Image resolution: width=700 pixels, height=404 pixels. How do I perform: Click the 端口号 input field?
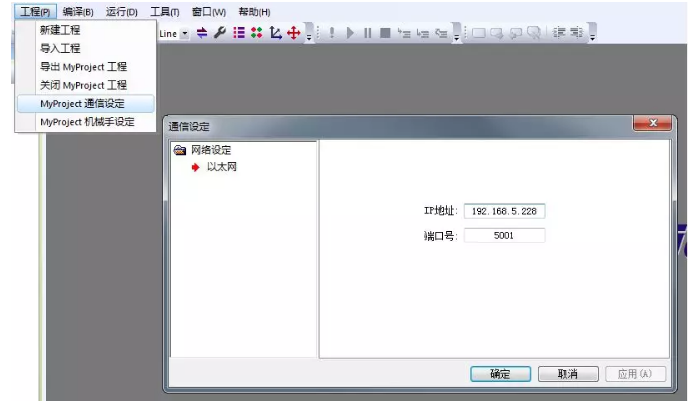pyautogui.click(x=504, y=235)
